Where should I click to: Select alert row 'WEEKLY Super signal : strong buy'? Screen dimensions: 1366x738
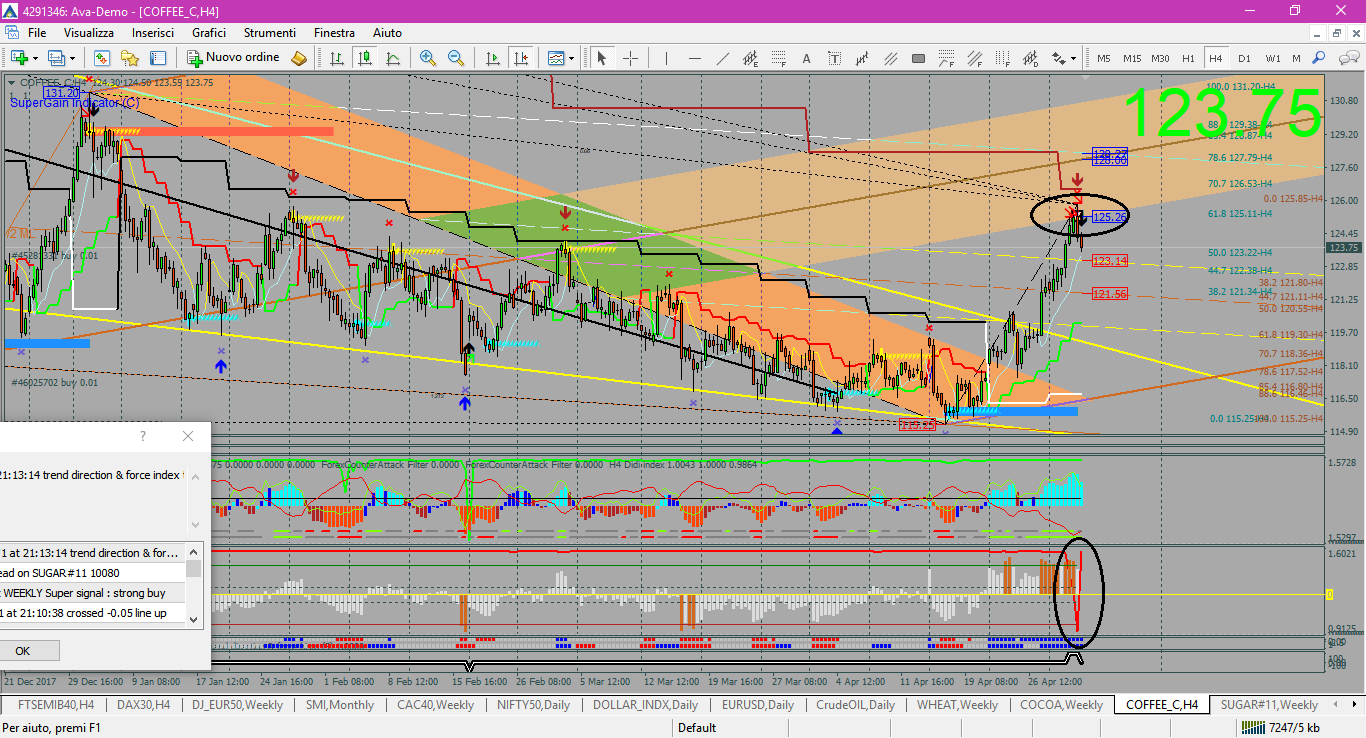(92, 593)
